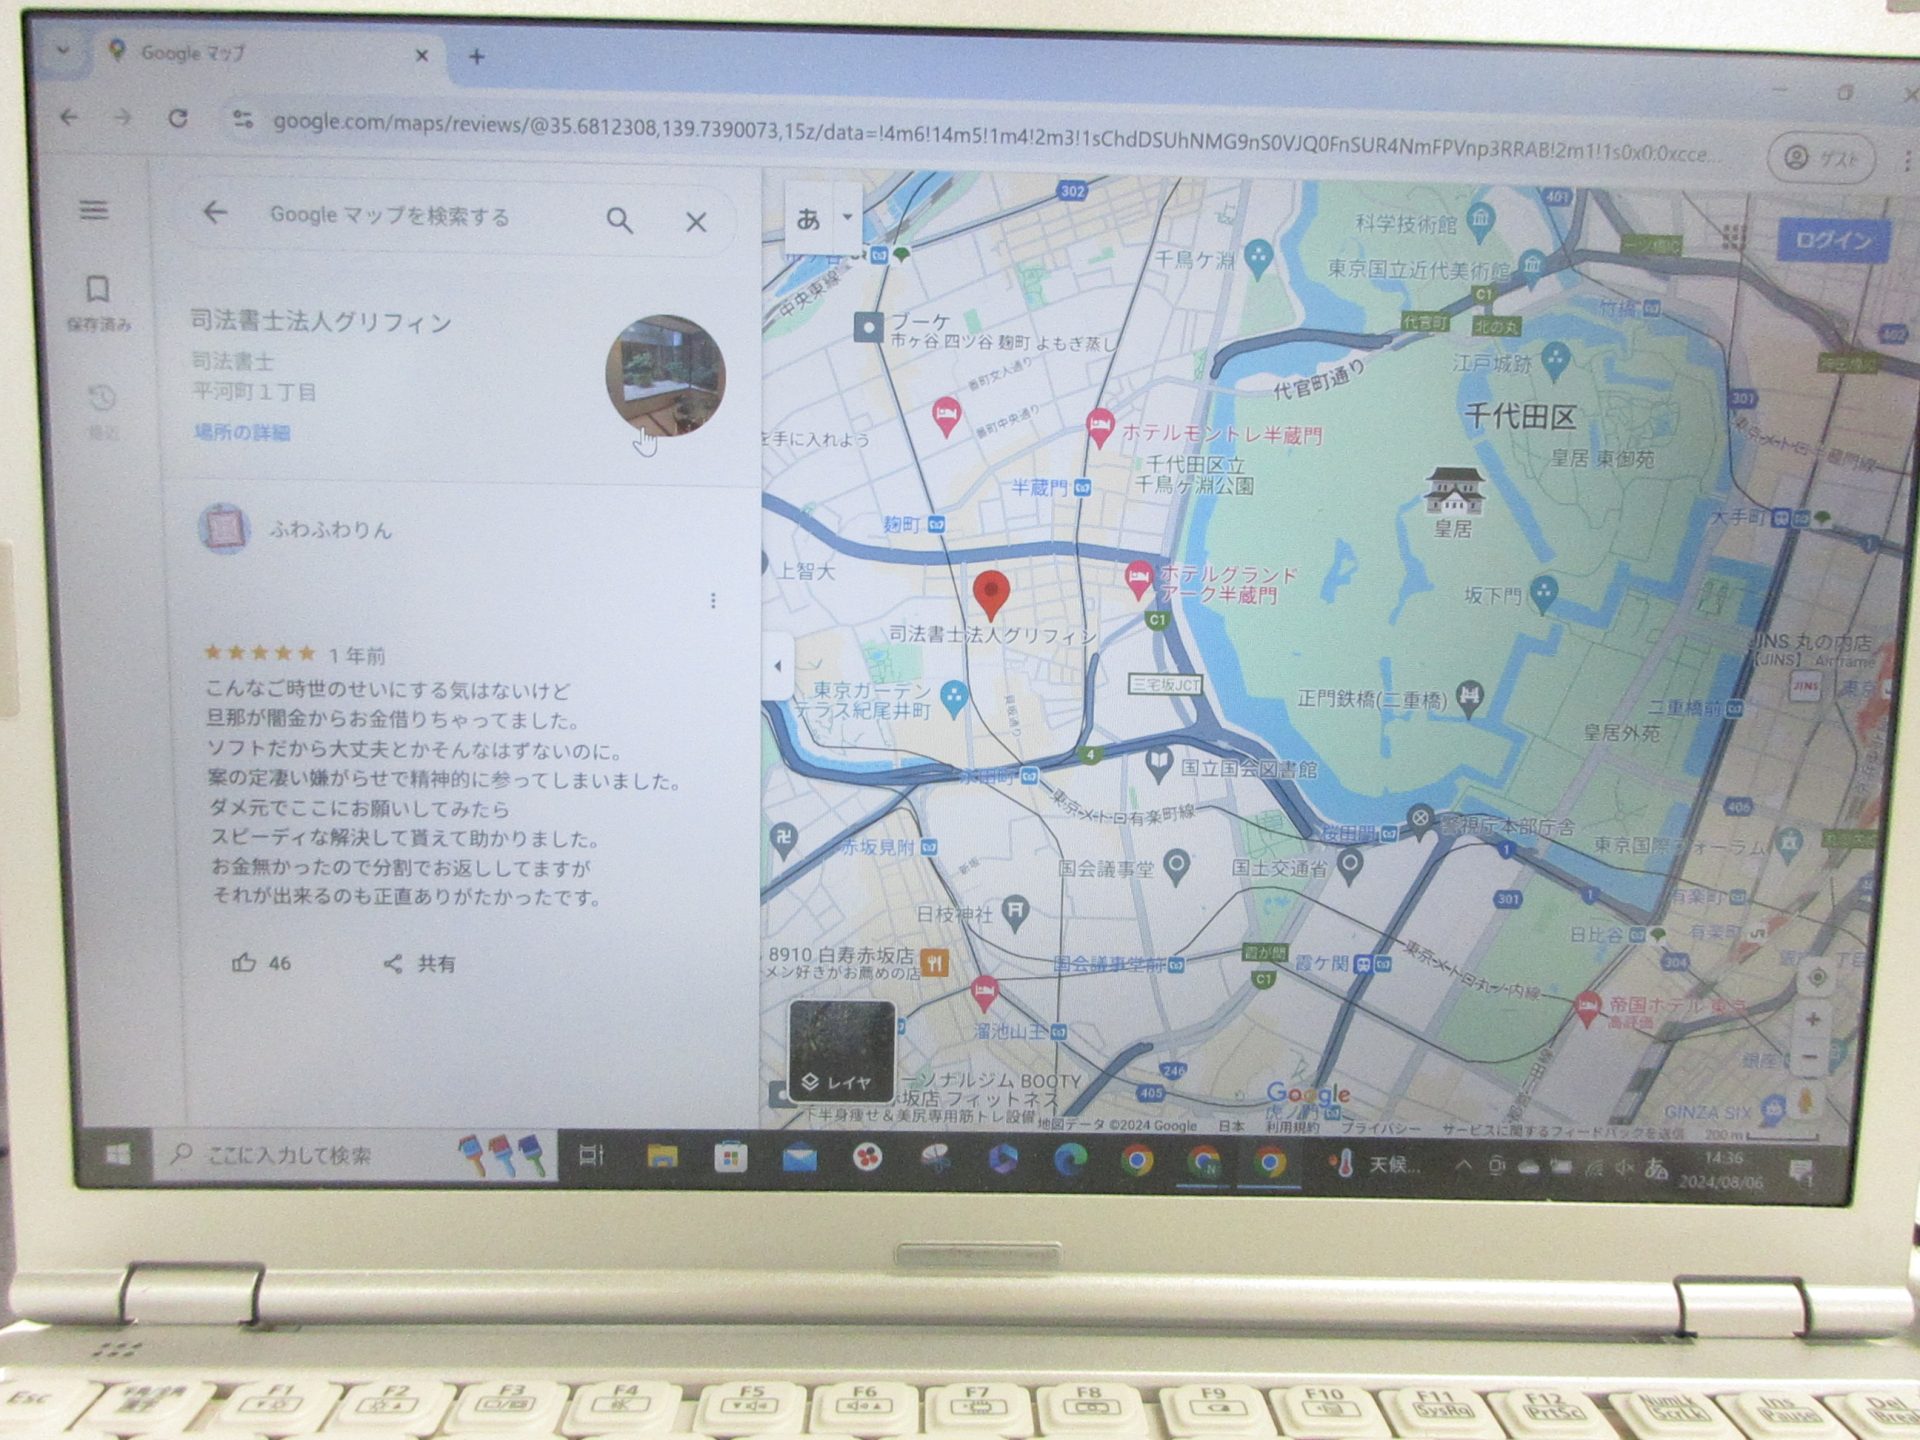
Task: Open site info icon in address bar
Action: click(x=243, y=120)
